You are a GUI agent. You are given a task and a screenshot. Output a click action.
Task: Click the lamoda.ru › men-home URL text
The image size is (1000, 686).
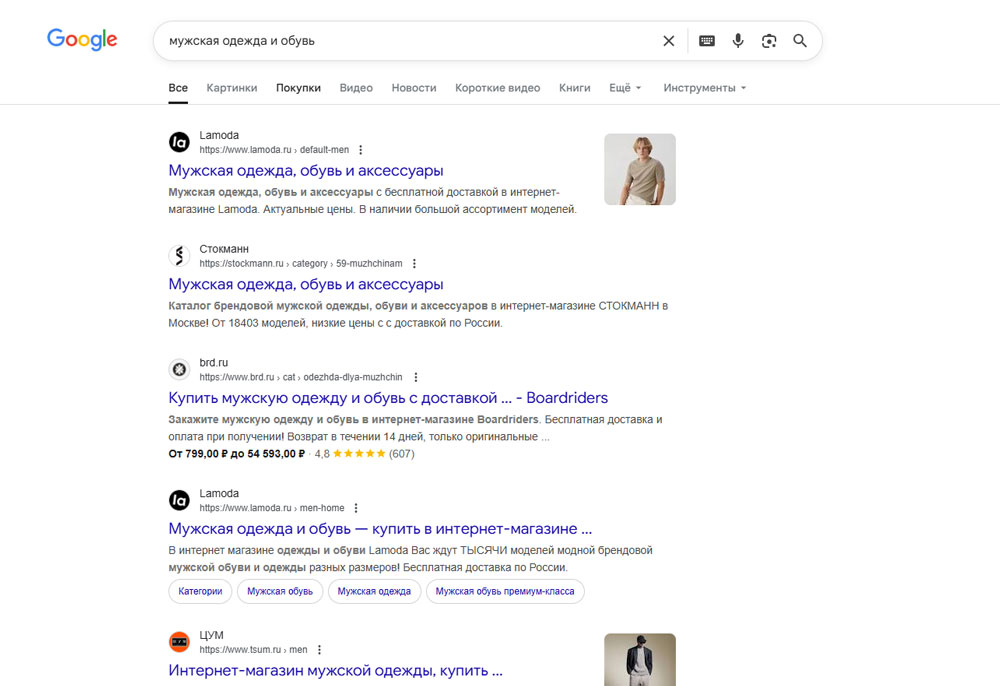coord(272,508)
